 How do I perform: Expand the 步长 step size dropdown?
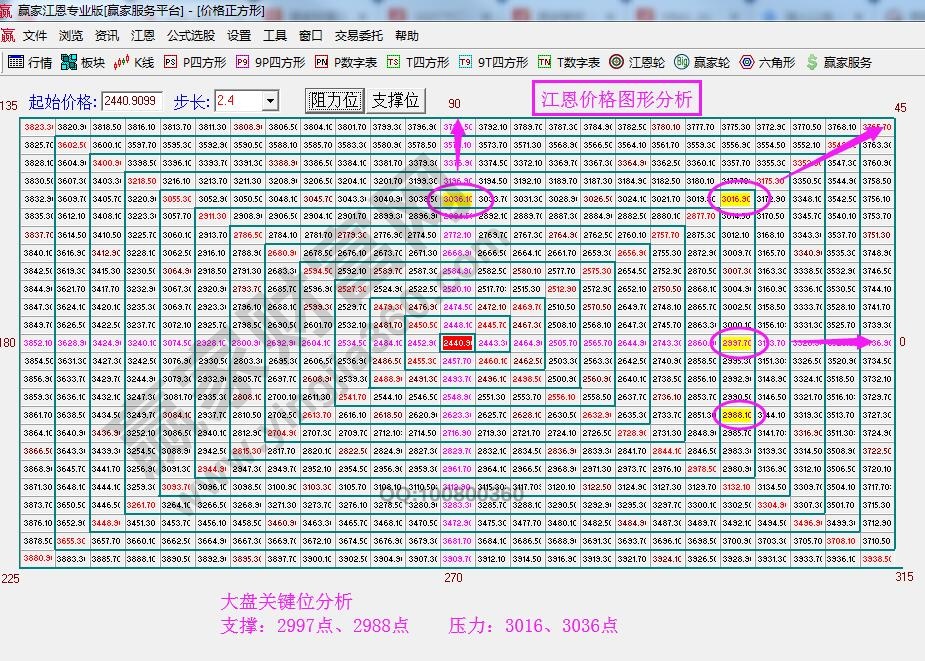[x=271, y=100]
